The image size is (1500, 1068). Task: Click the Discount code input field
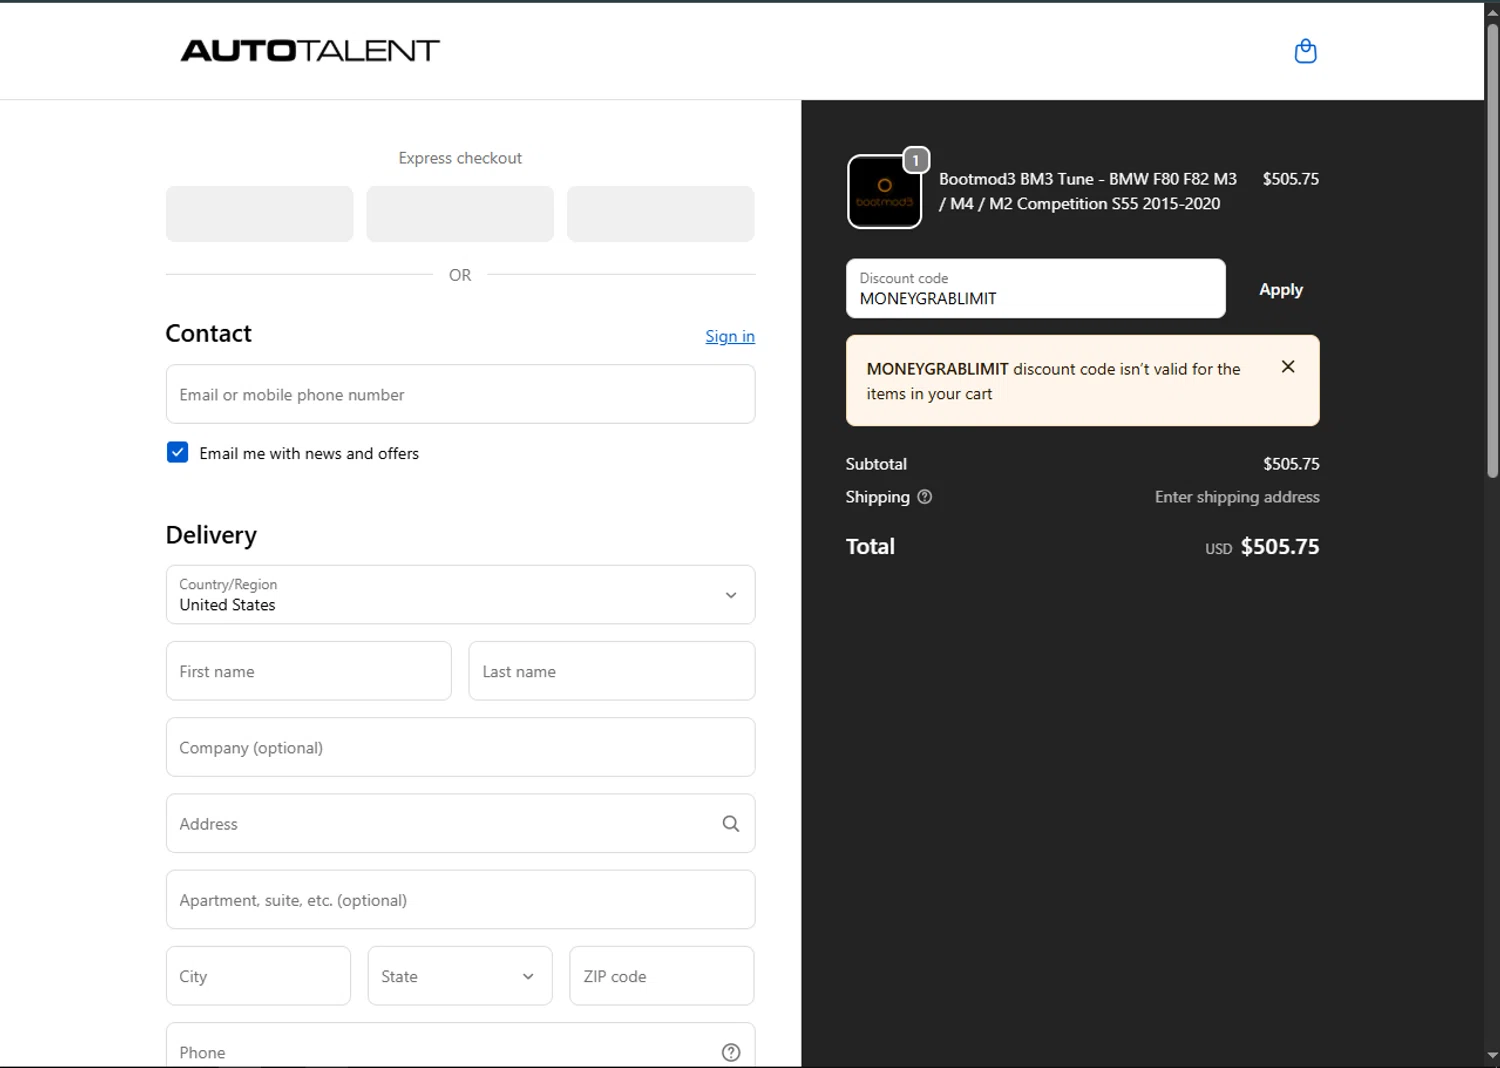[x=1036, y=289]
